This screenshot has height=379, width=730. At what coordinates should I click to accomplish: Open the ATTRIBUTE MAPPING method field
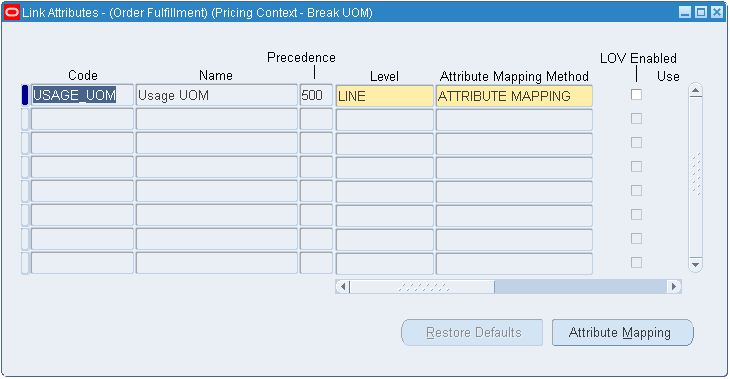[x=514, y=95]
